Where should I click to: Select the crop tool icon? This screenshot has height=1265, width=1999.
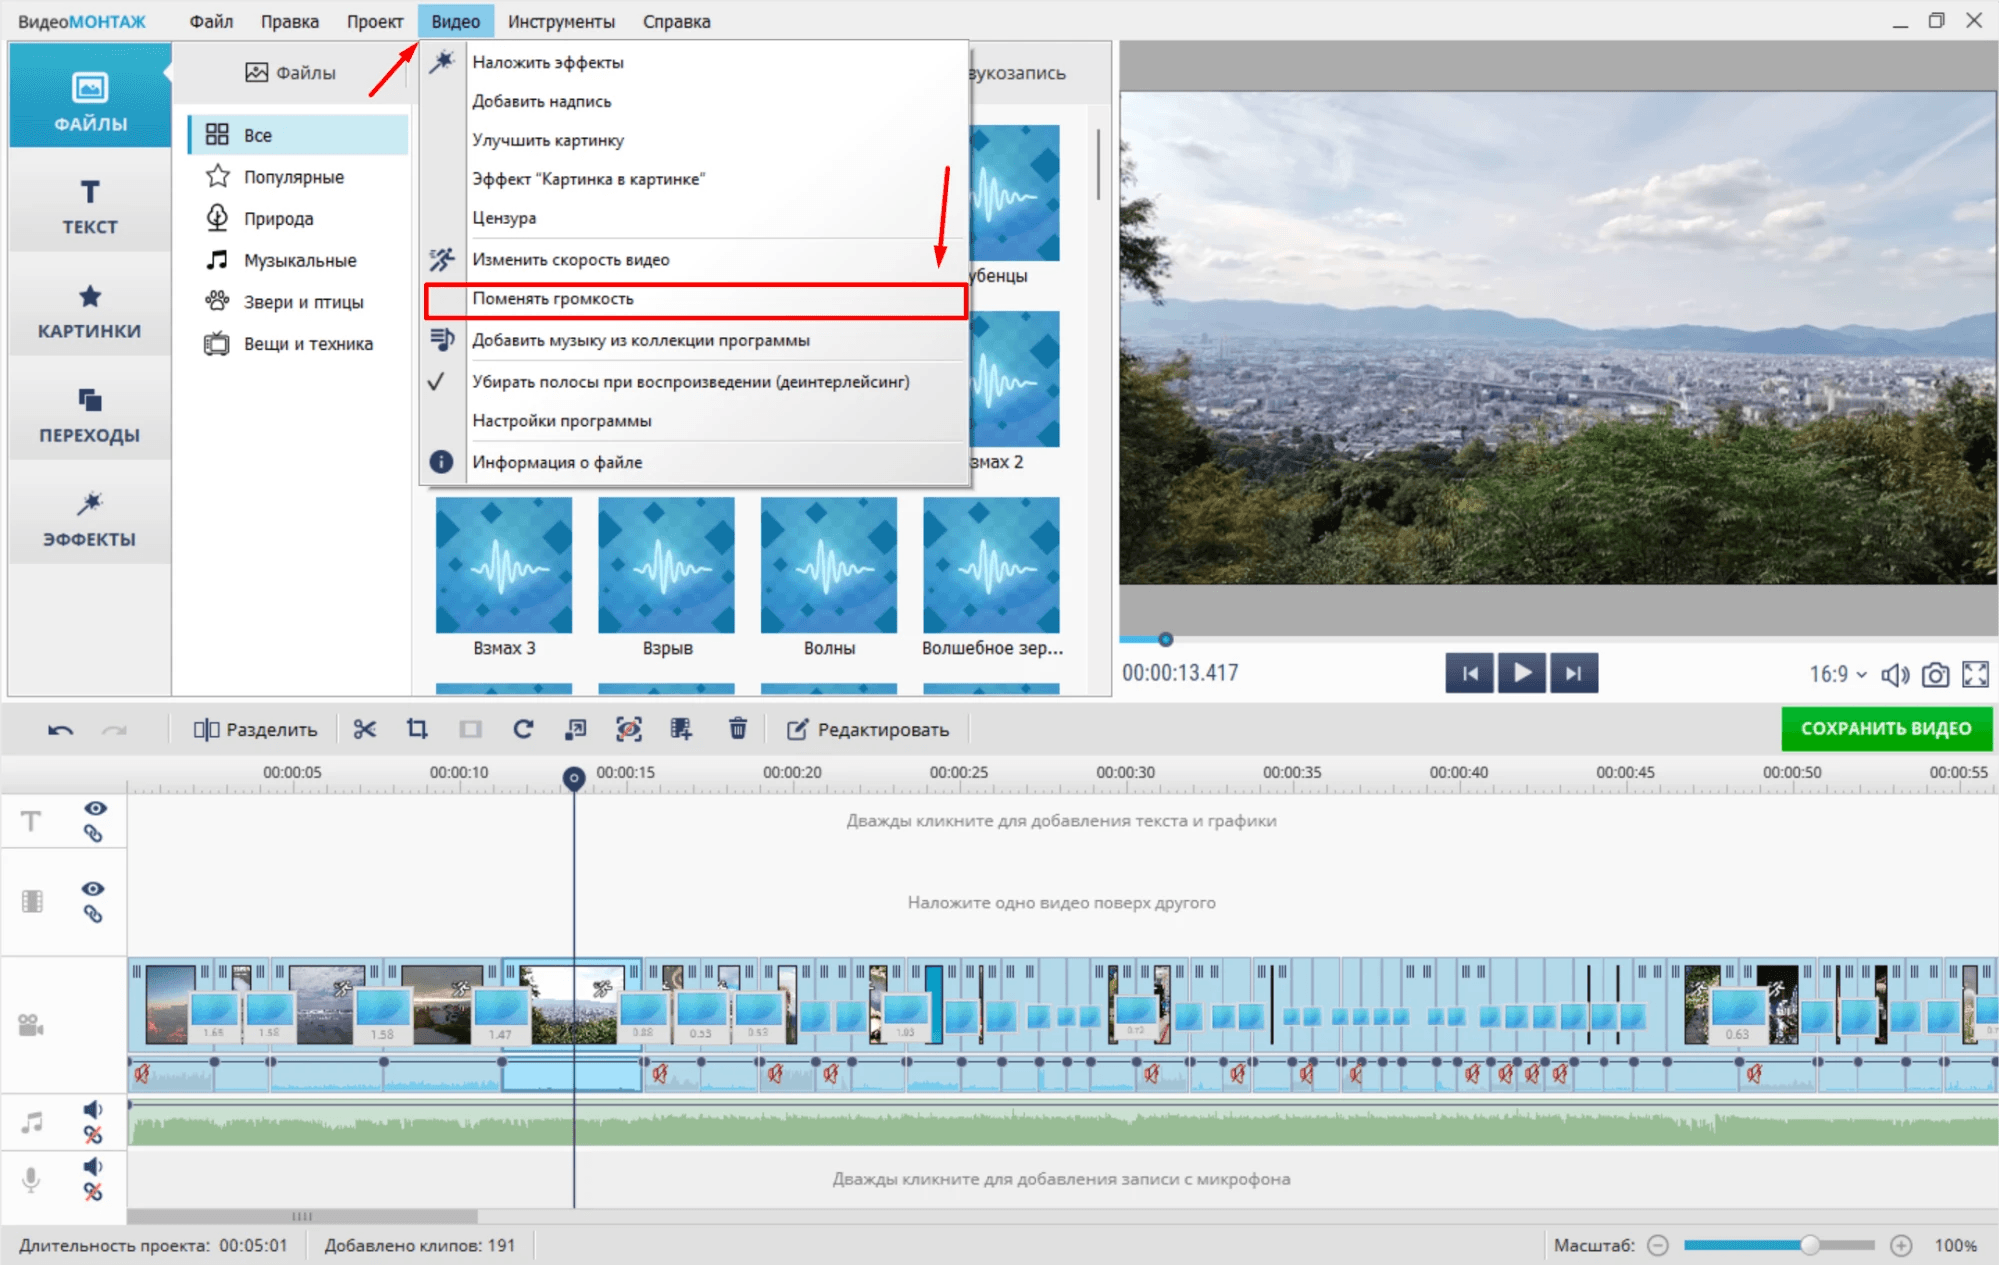click(x=417, y=729)
